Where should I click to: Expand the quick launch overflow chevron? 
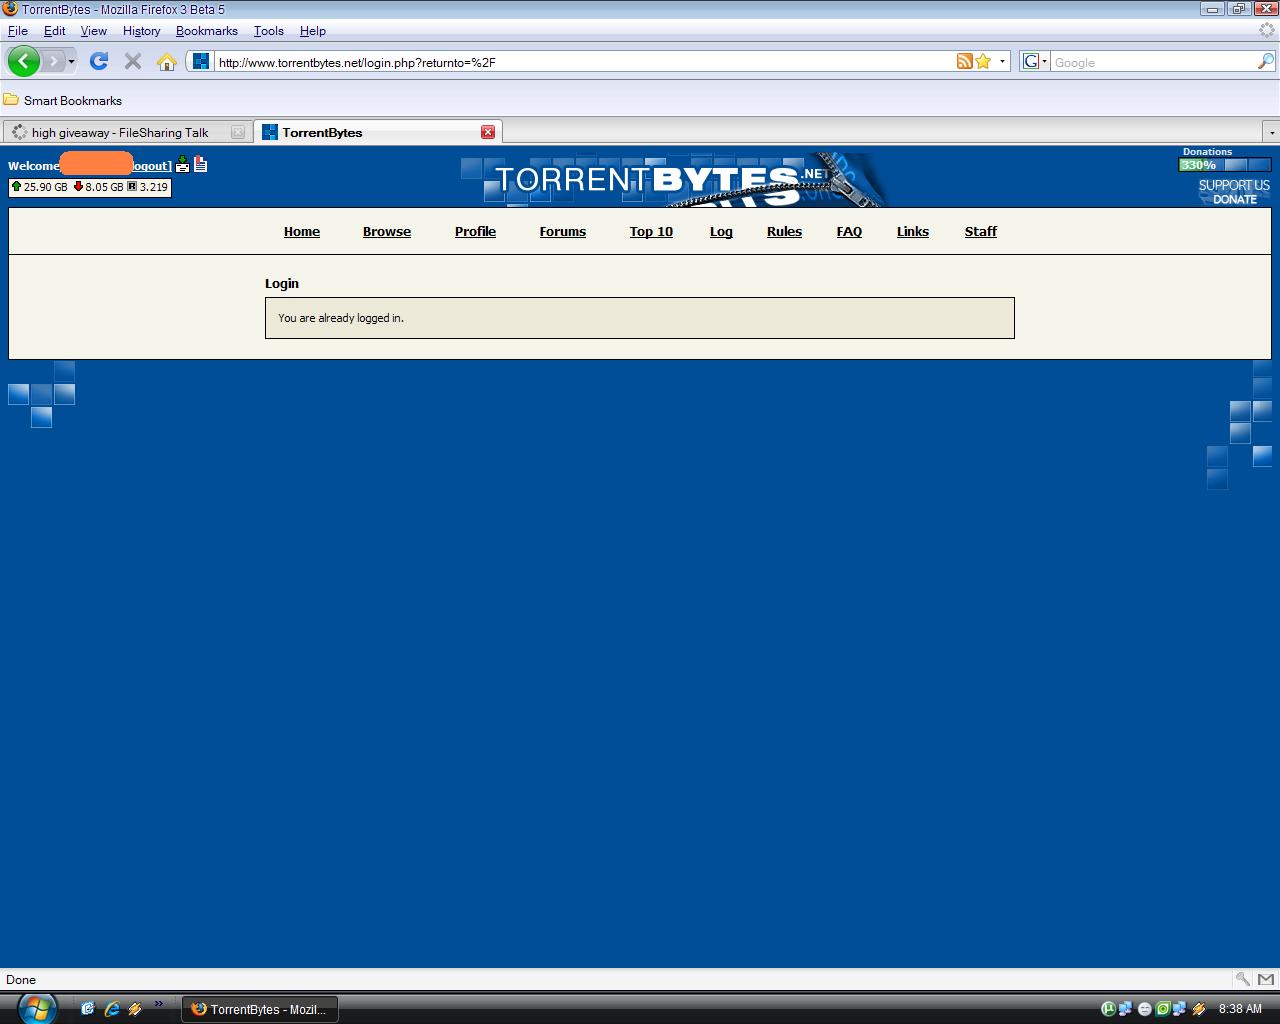158,1004
